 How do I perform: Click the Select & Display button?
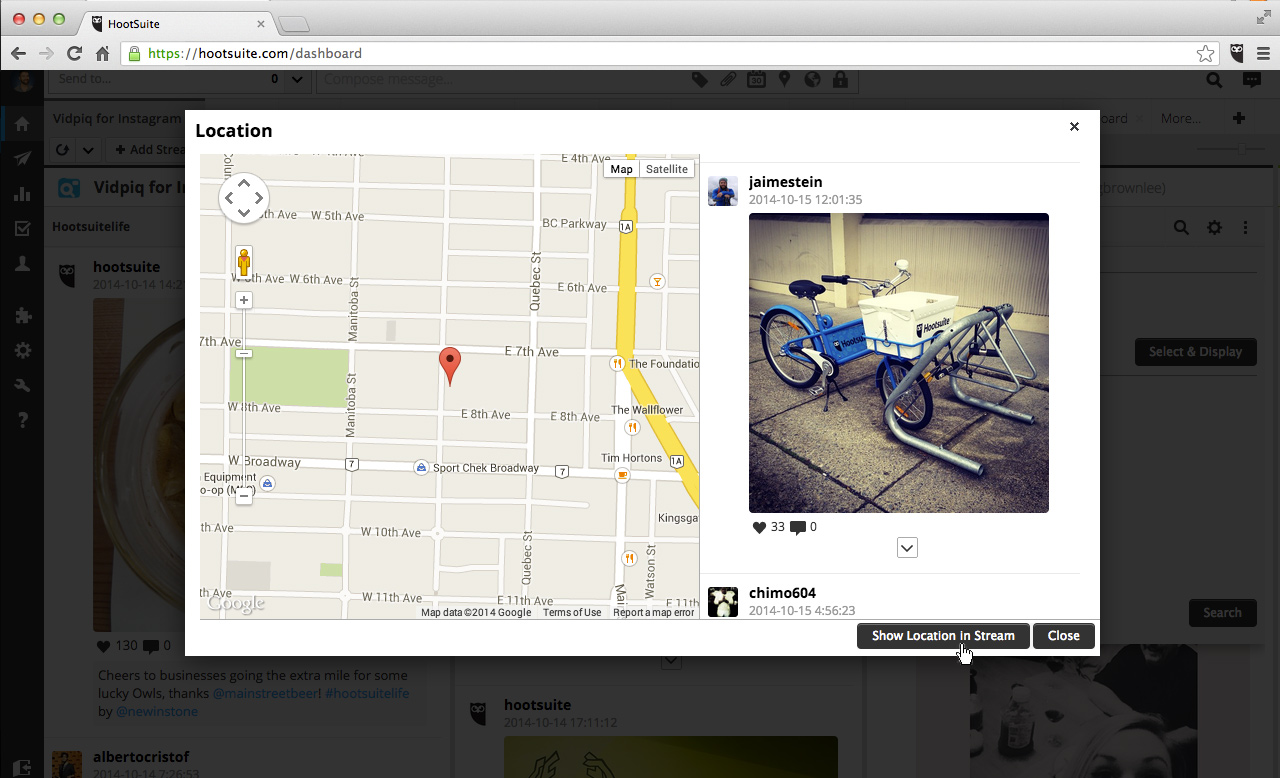[x=1195, y=352]
